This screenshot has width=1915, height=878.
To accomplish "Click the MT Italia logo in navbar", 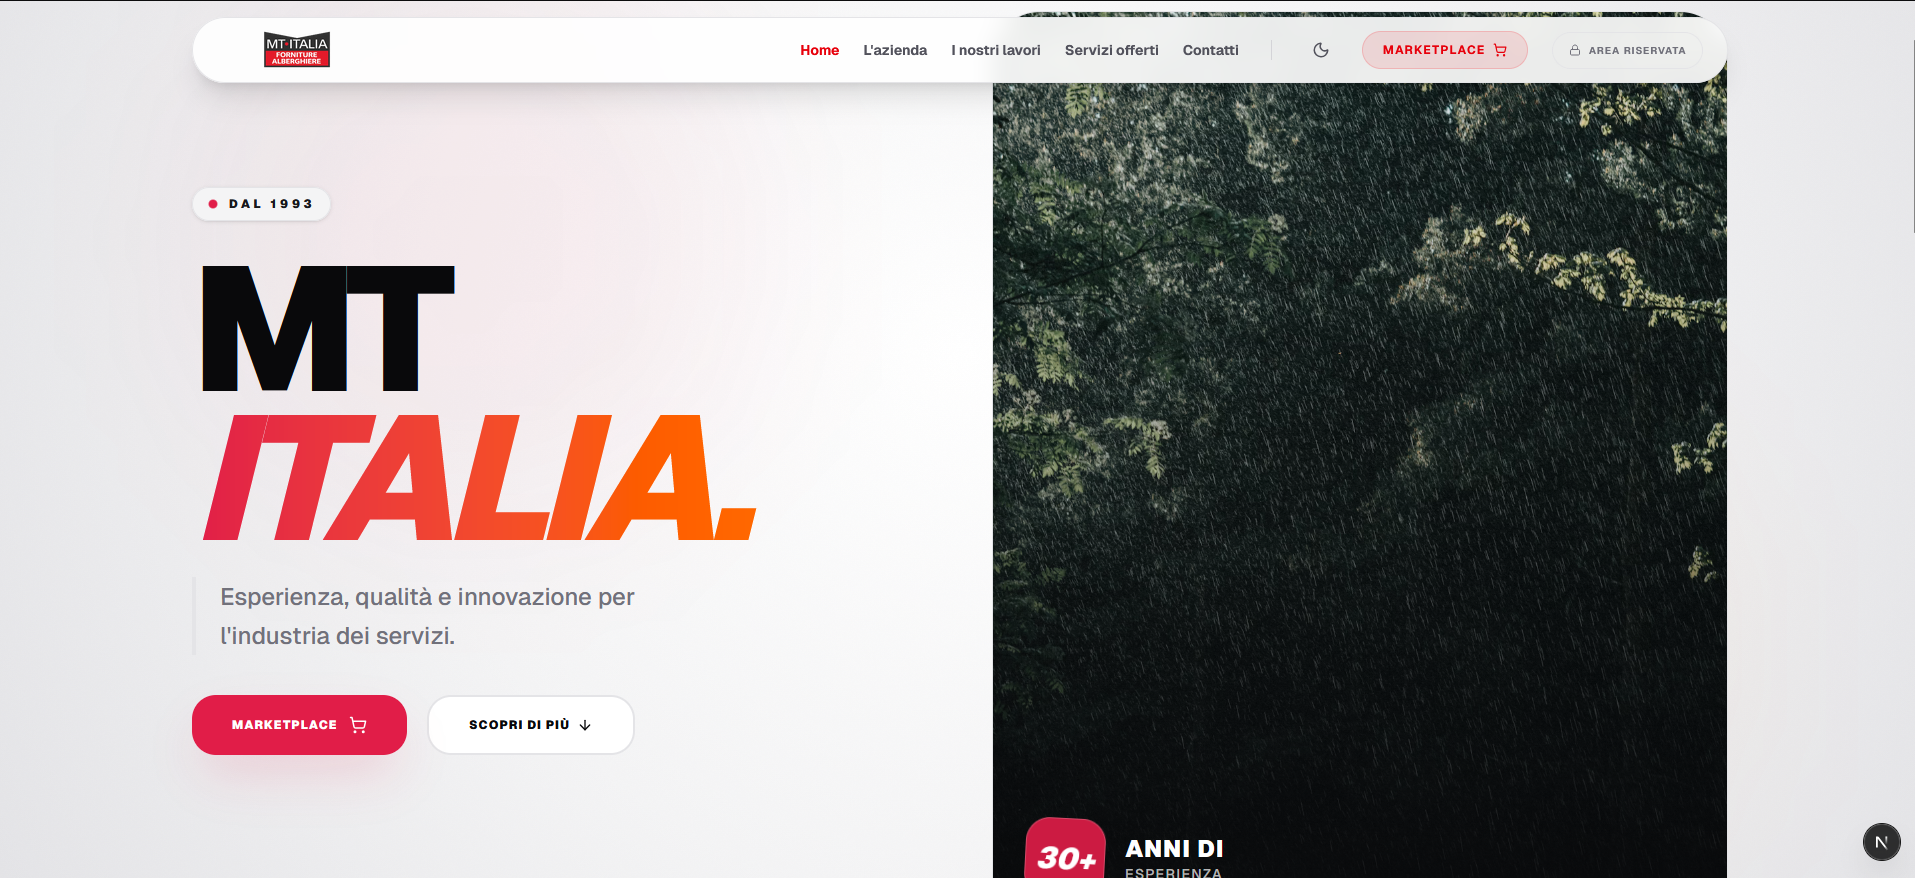I will coord(297,50).
